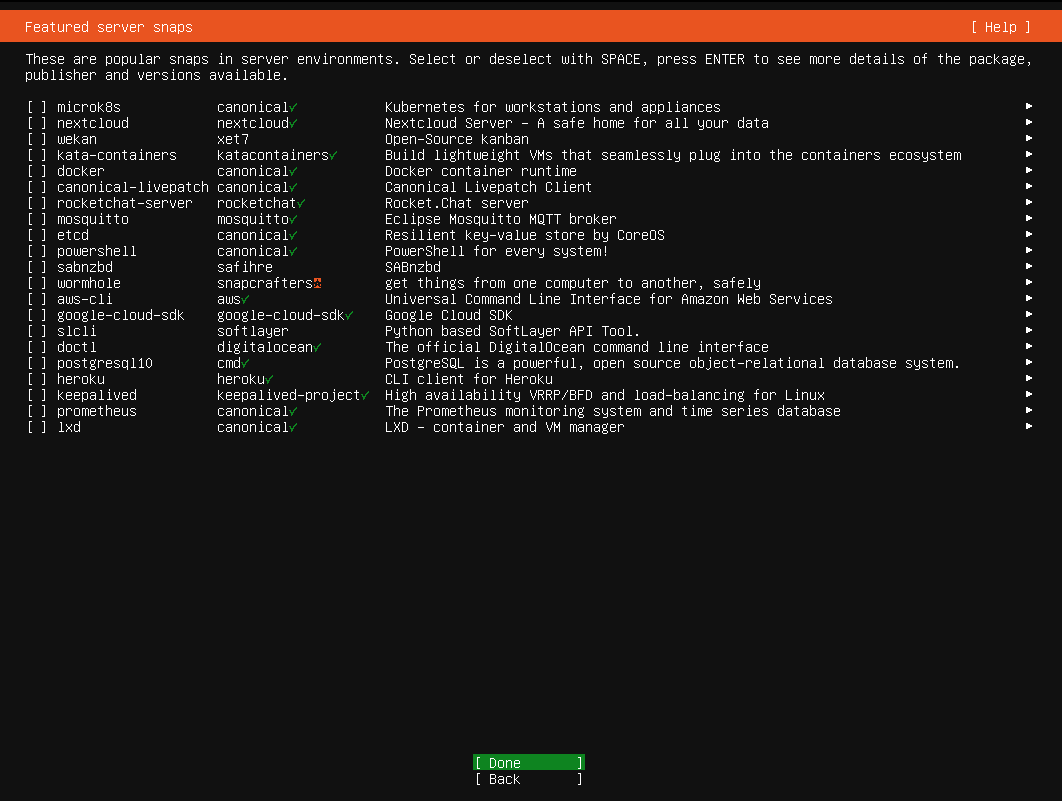Click verified checkmark beside mosquitto publisher
The width and height of the screenshot is (1062, 801).
(x=293, y=219)
